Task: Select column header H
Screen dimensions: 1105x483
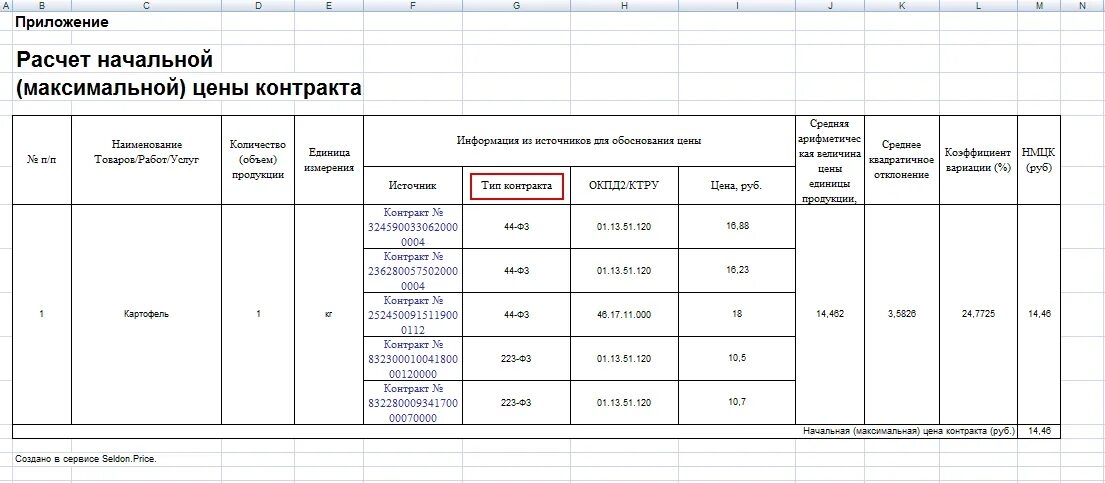Action: point(625,6)
